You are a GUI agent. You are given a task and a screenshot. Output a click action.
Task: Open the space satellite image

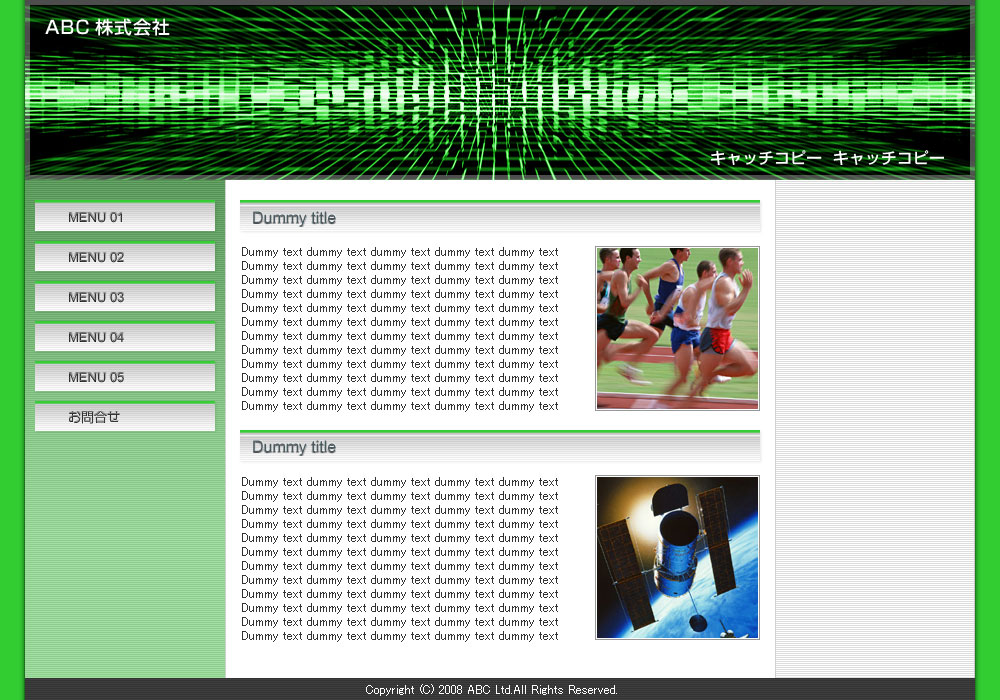click(677, 557)
